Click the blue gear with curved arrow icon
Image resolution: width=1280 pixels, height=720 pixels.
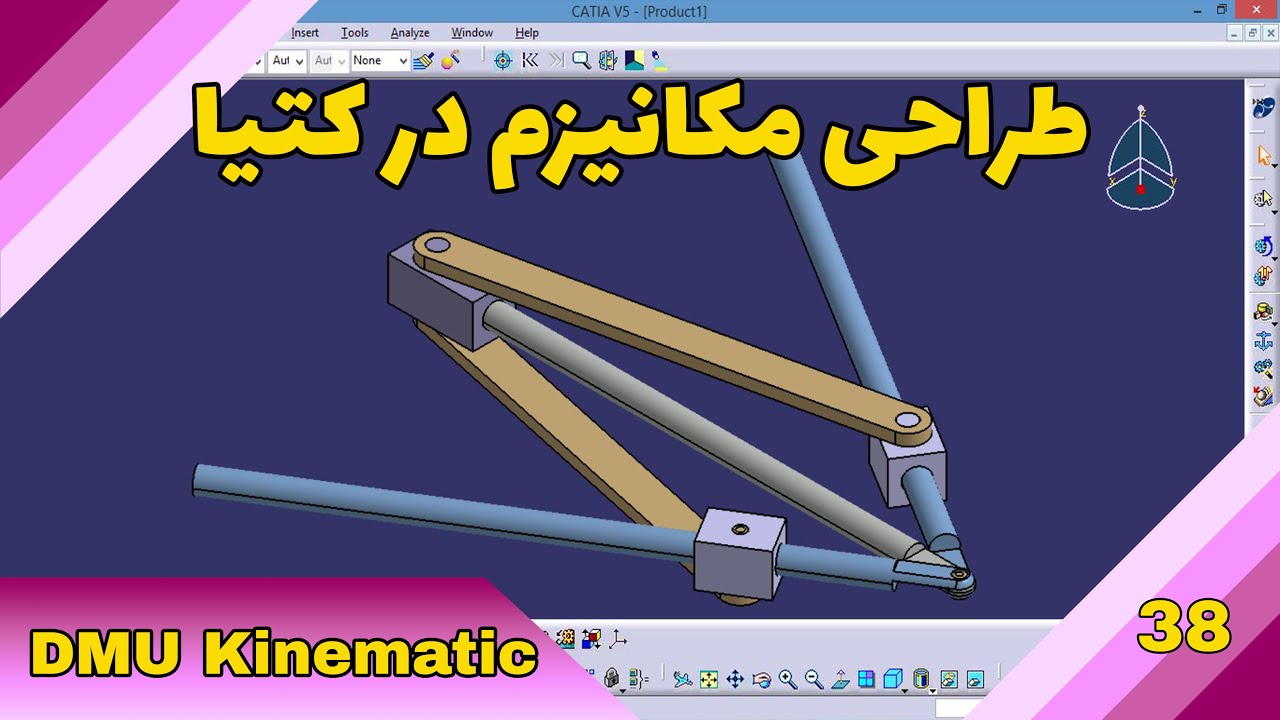click(1263, 246)
